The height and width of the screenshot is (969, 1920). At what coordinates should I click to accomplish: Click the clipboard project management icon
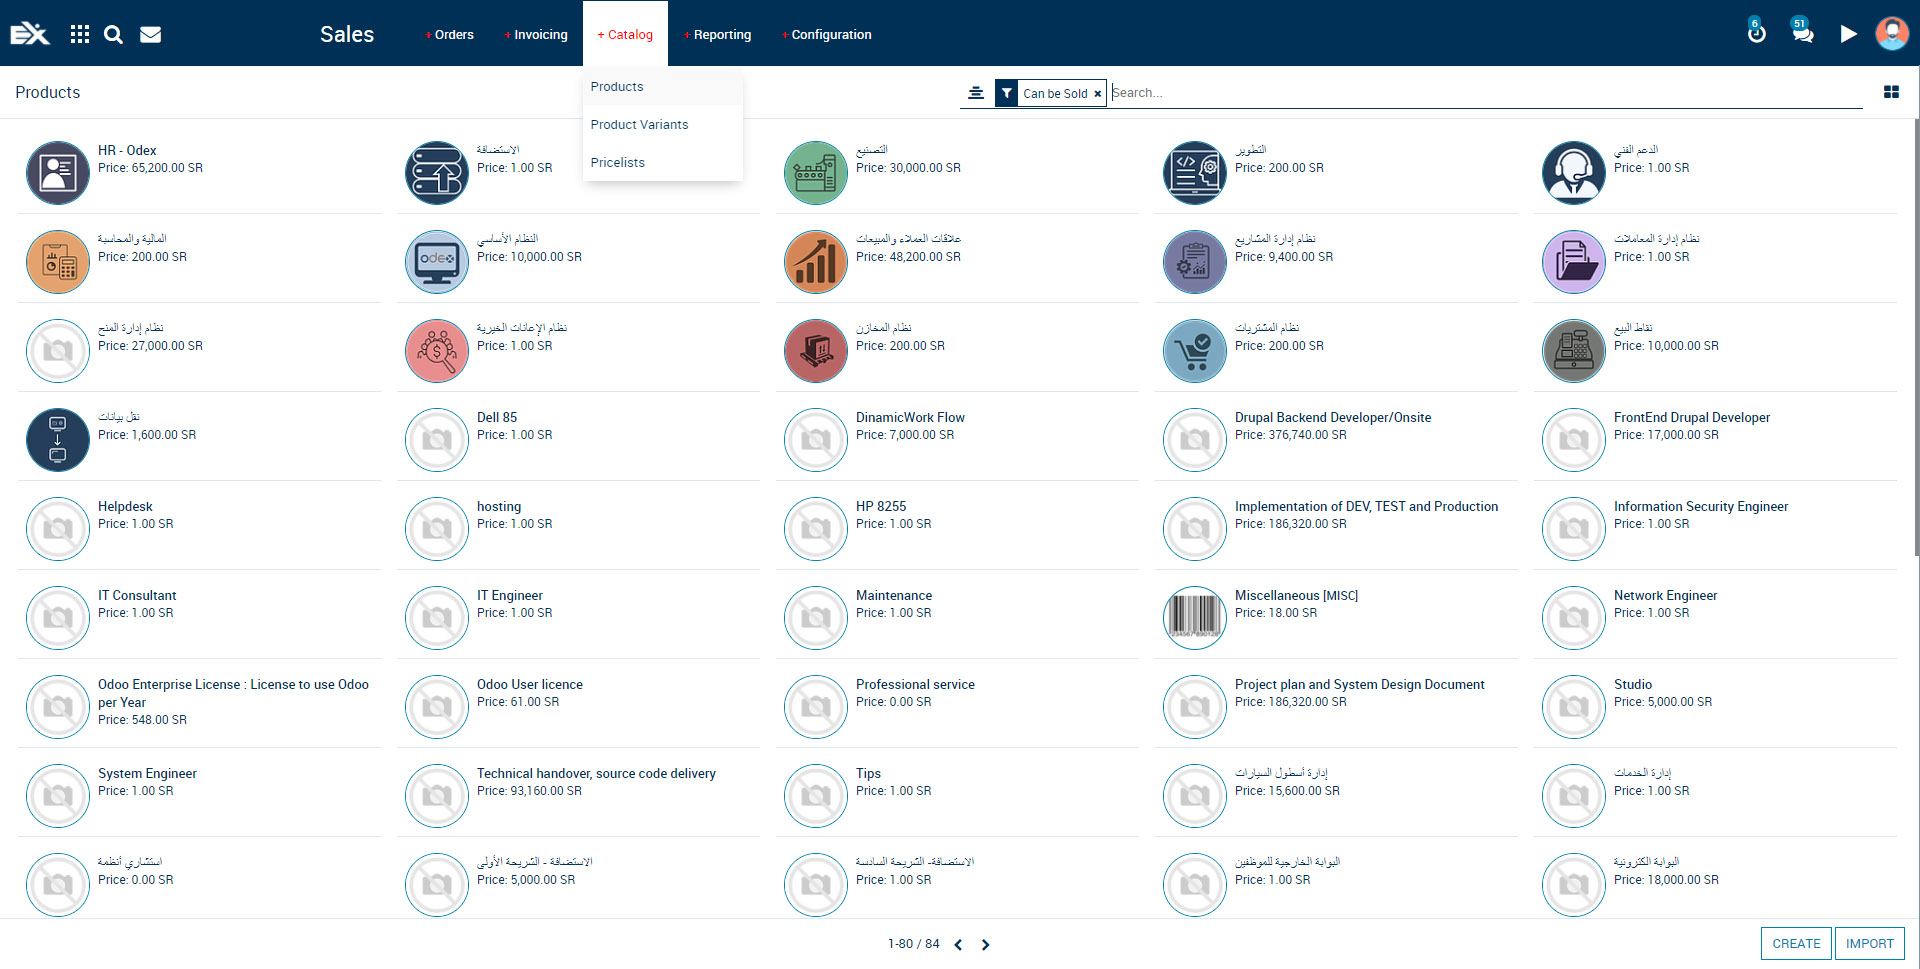[x=1195, y=262]
